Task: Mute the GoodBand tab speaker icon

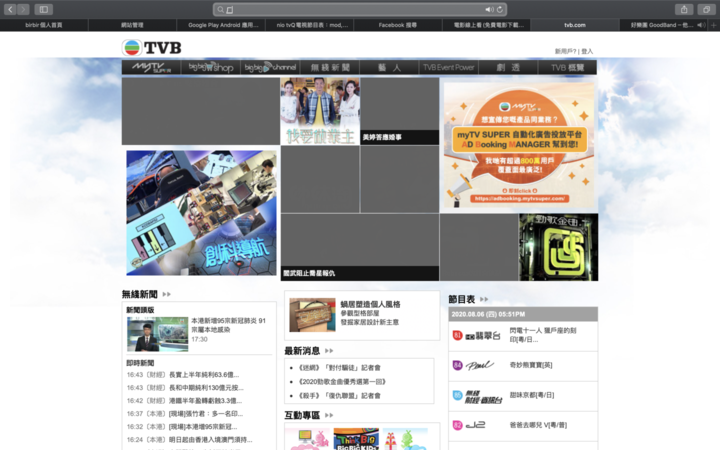Action: [x=701, y=25]
